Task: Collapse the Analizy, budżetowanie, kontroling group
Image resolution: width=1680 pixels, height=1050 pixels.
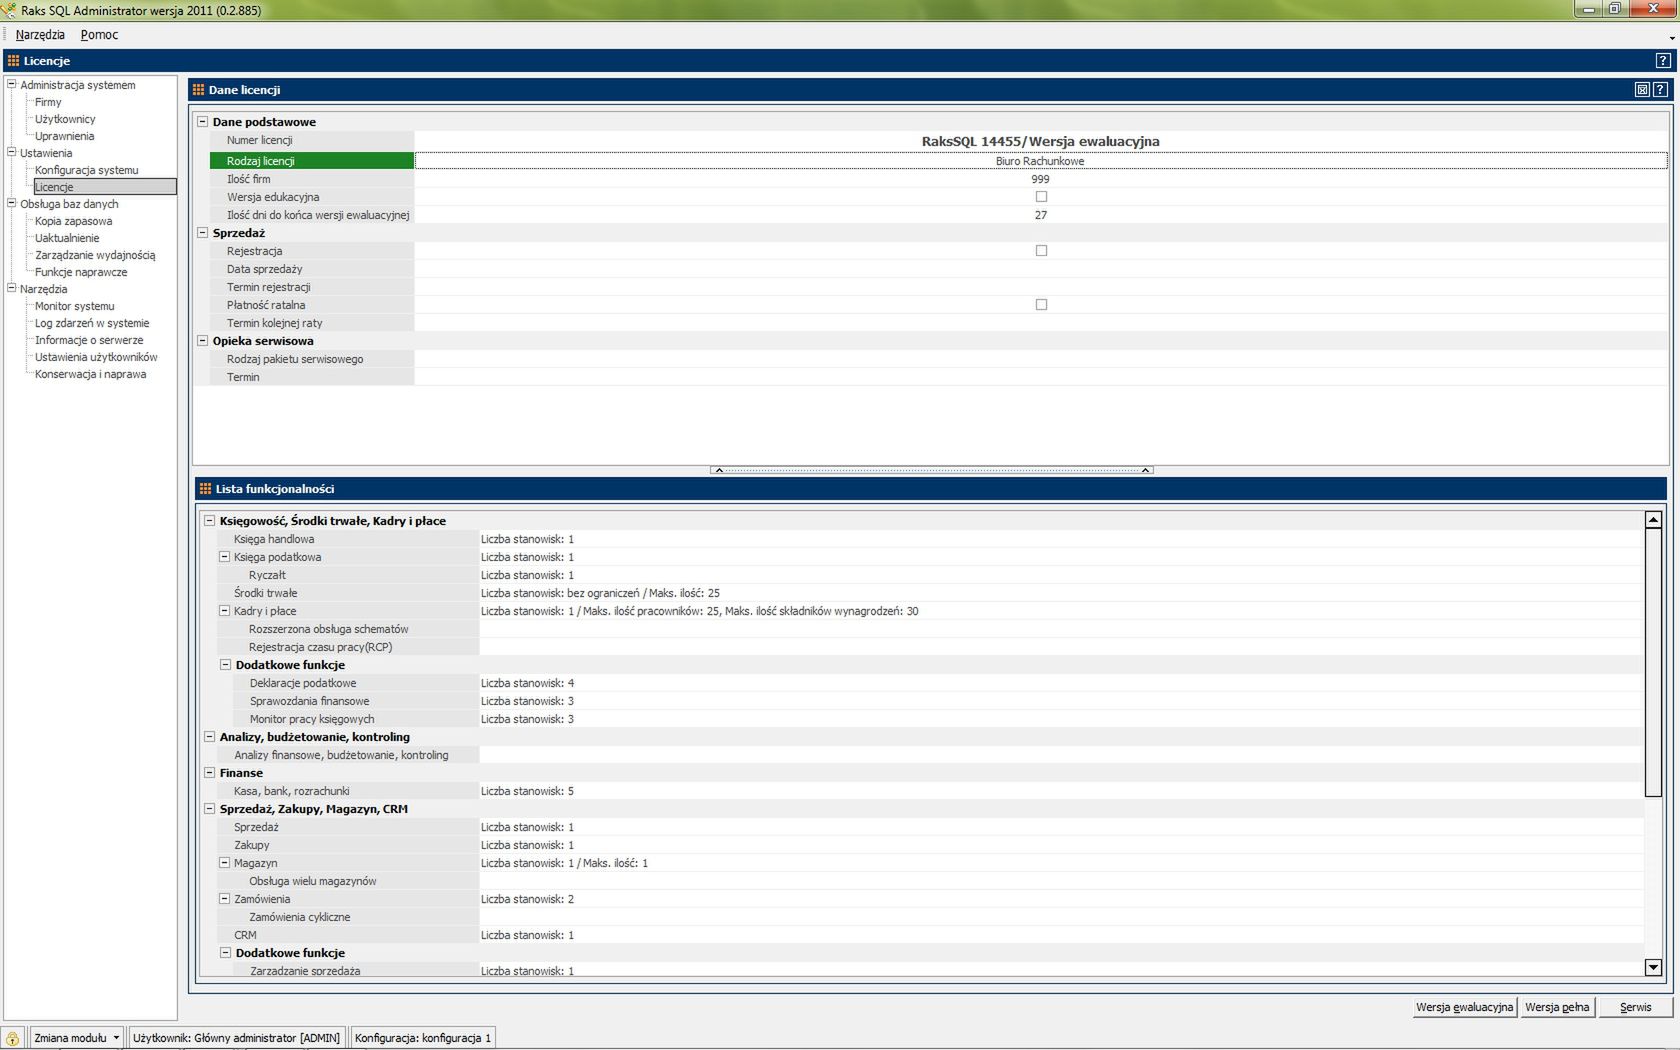Action: [x=209, y=737]
